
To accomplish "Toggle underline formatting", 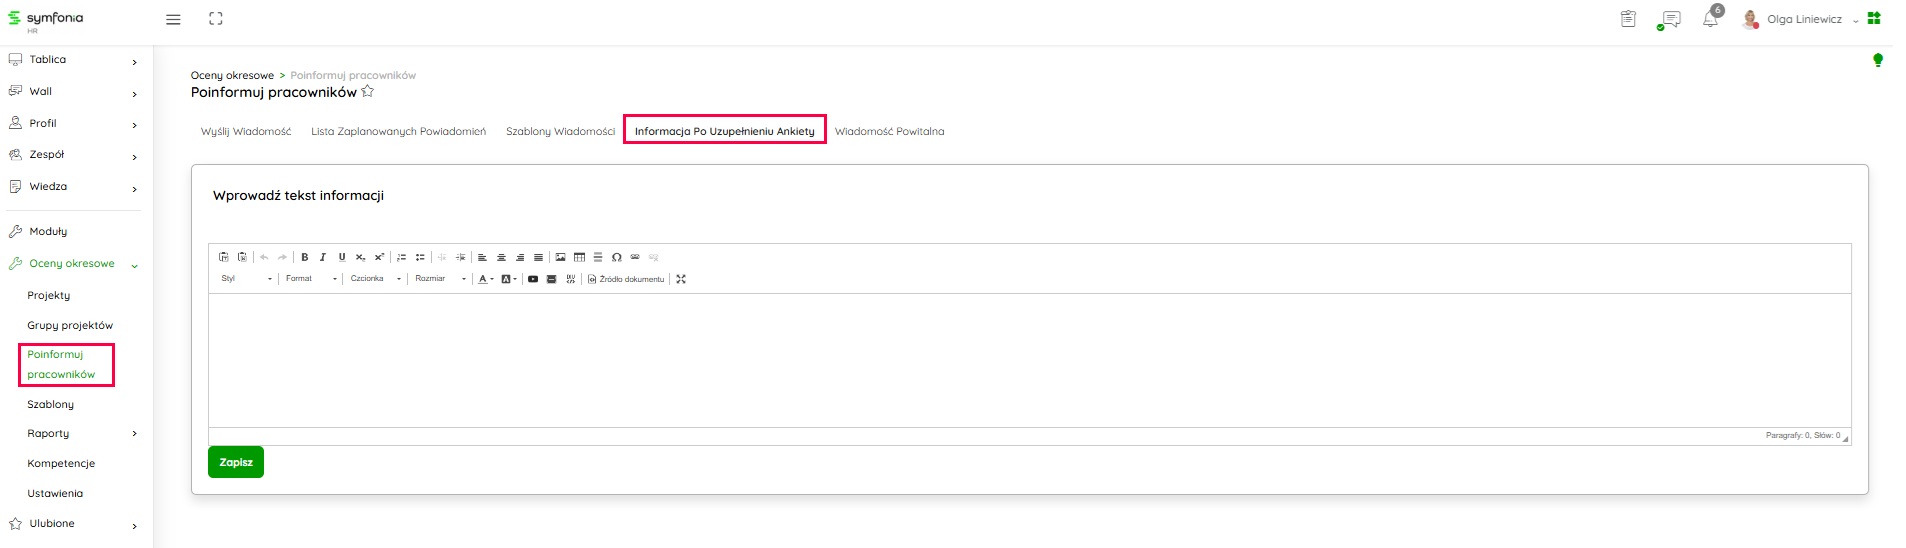I will [342, 257].
